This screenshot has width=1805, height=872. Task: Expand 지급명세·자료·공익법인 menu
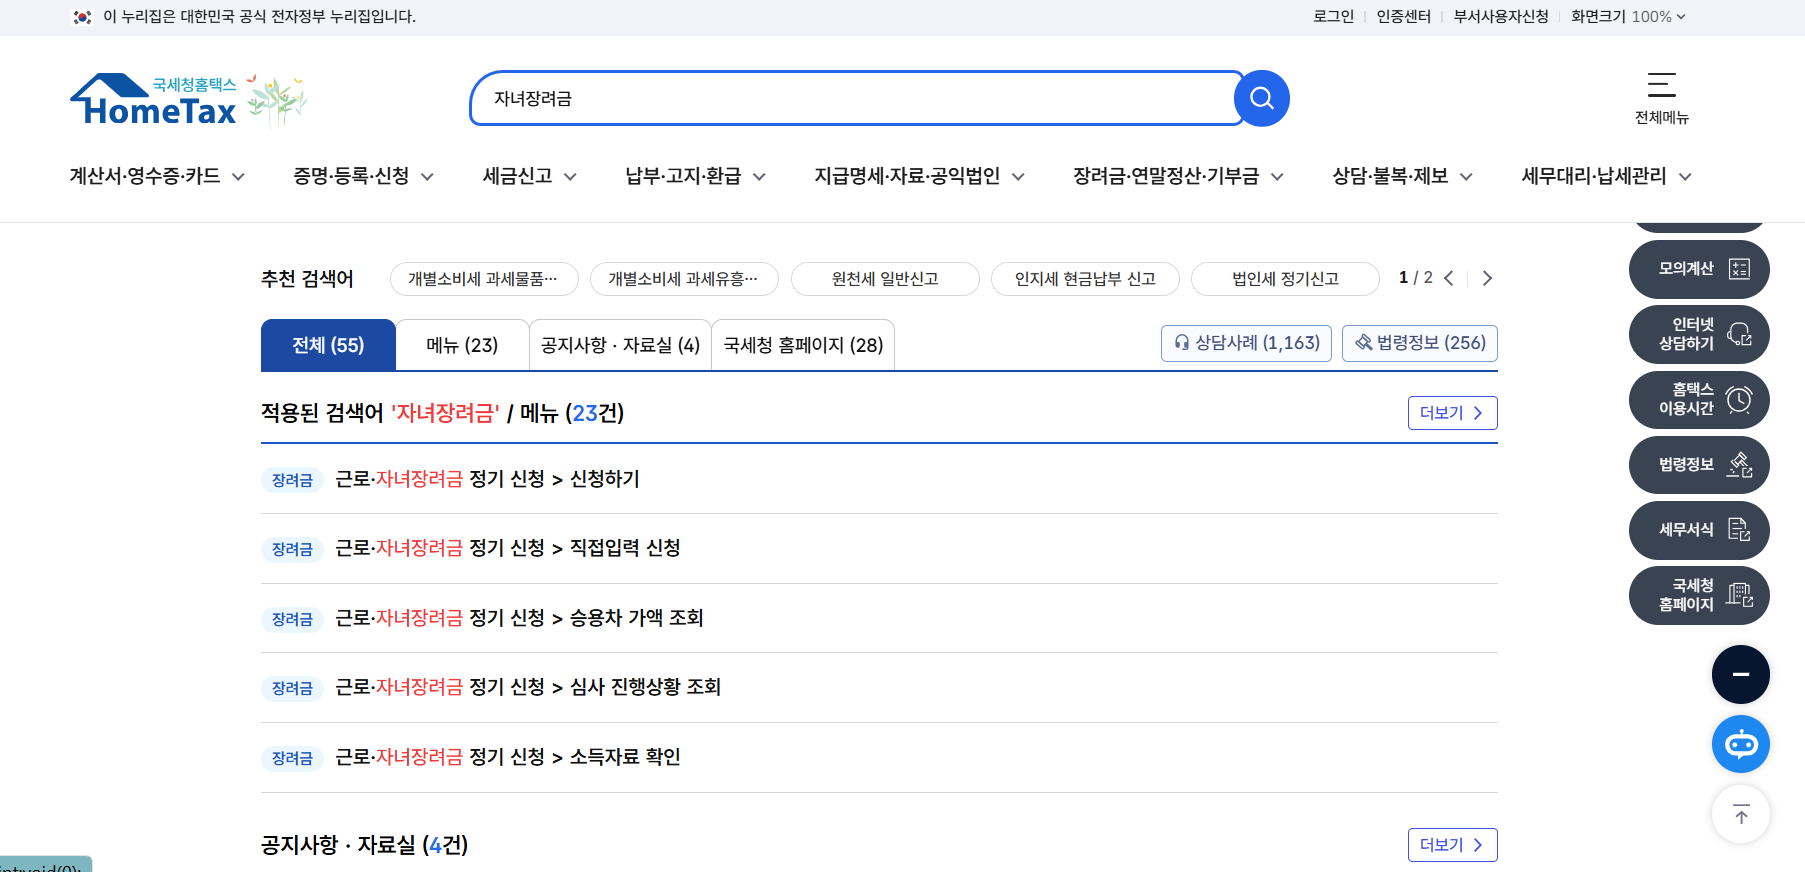(919, 176)
